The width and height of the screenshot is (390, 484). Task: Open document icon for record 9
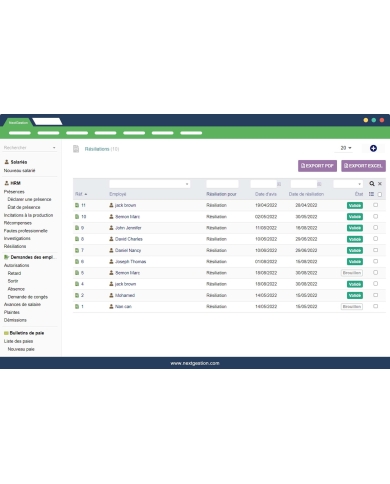(x=77, y=228)
